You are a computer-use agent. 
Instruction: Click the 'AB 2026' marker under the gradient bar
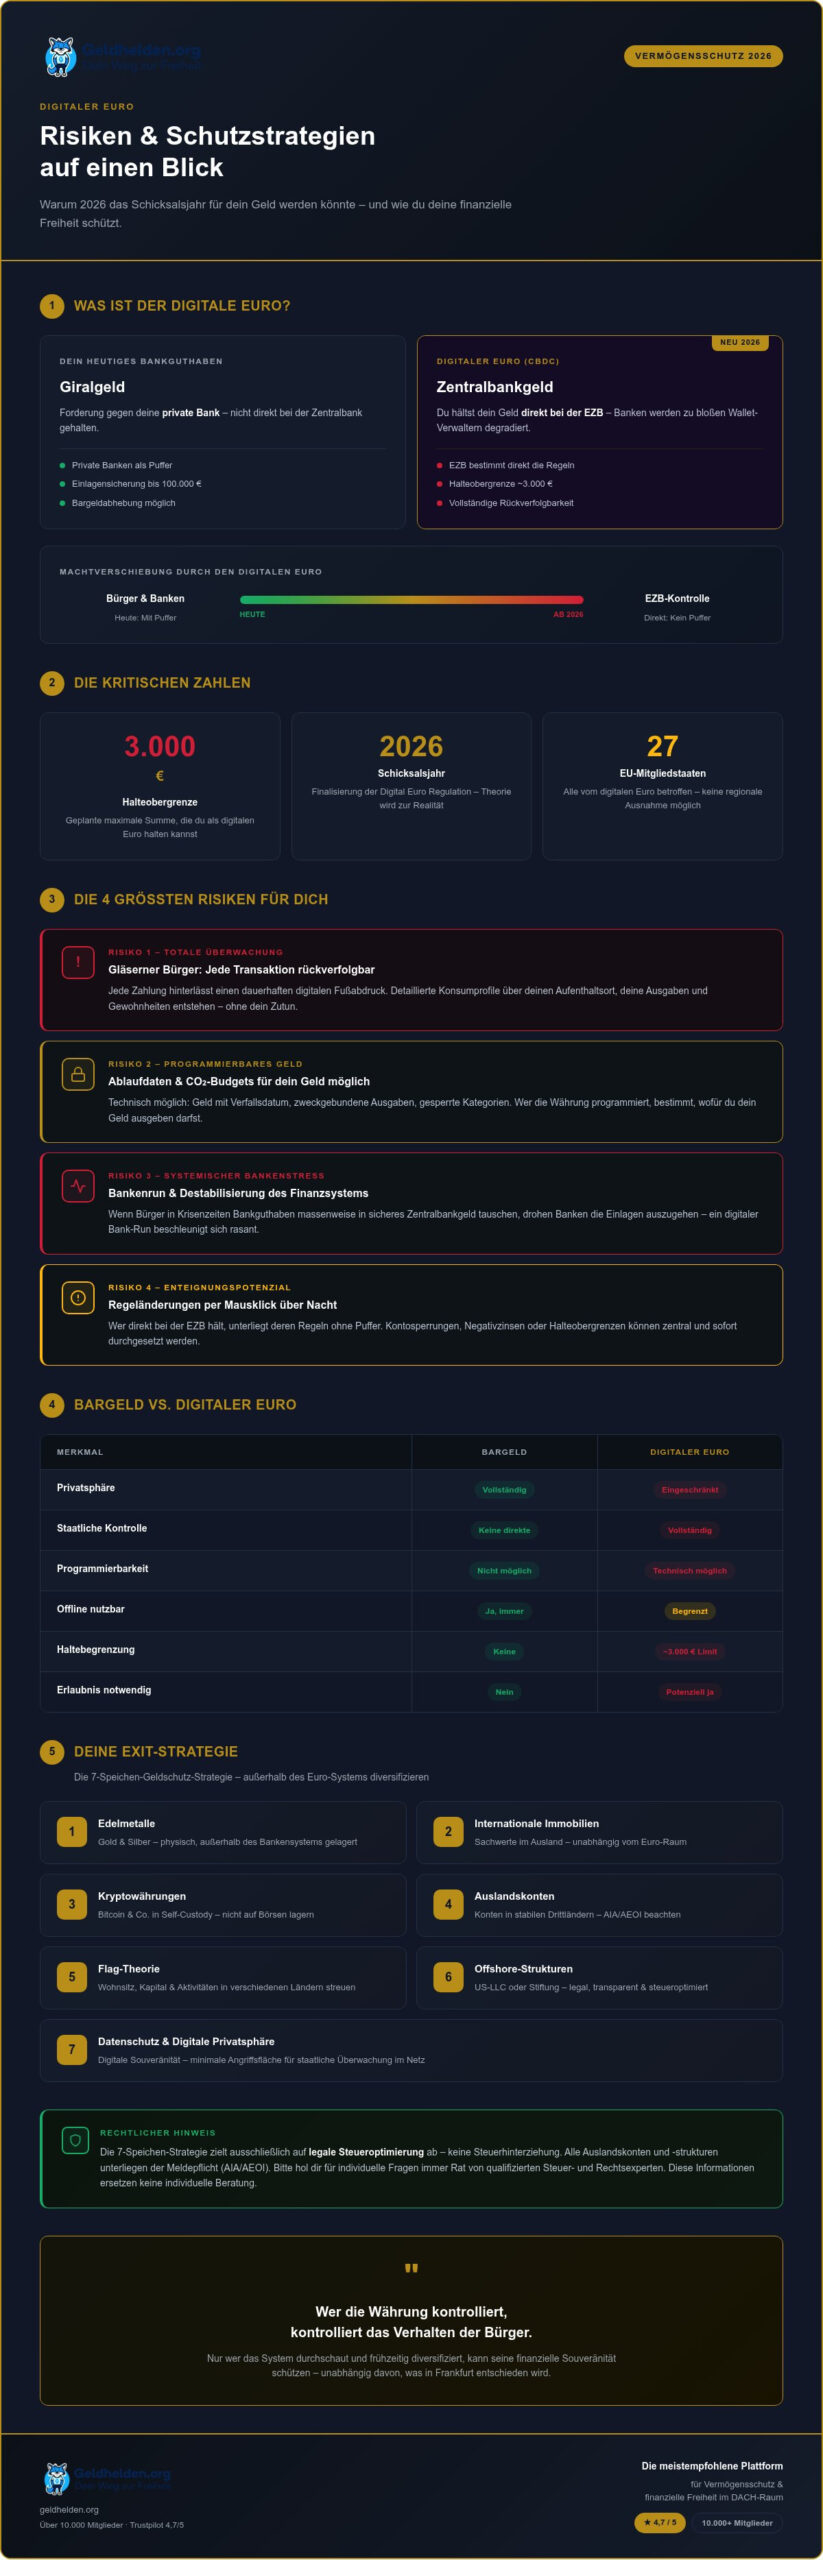tap(568, 614)
